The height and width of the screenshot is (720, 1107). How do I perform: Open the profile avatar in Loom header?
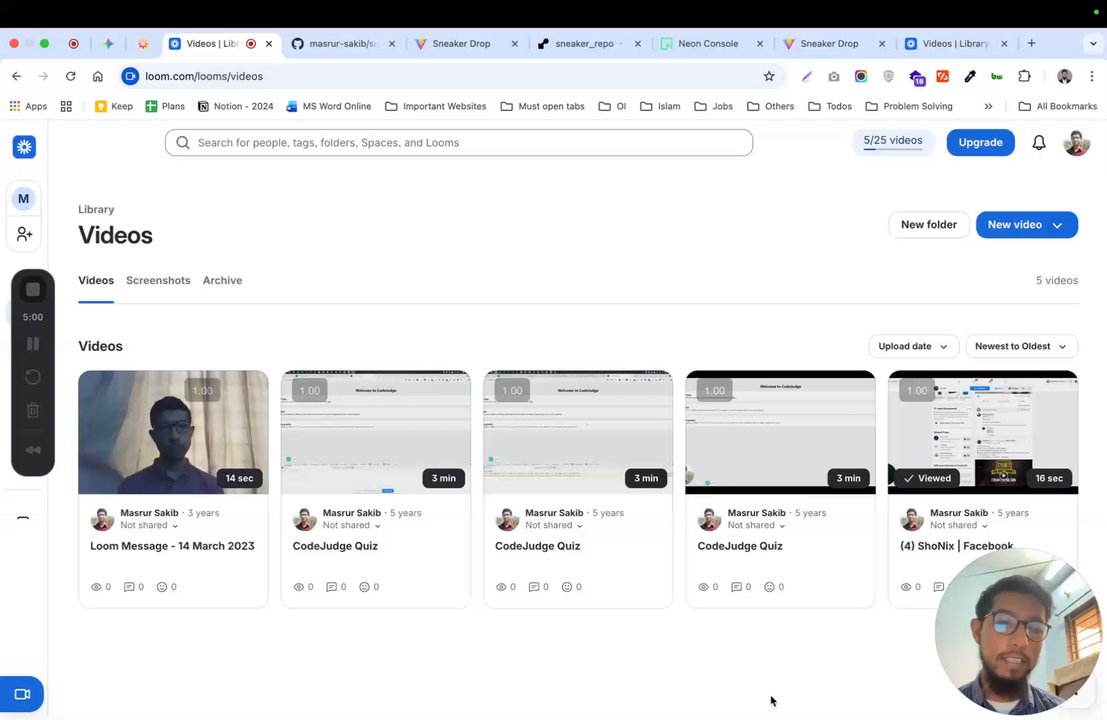point(1076,143)
